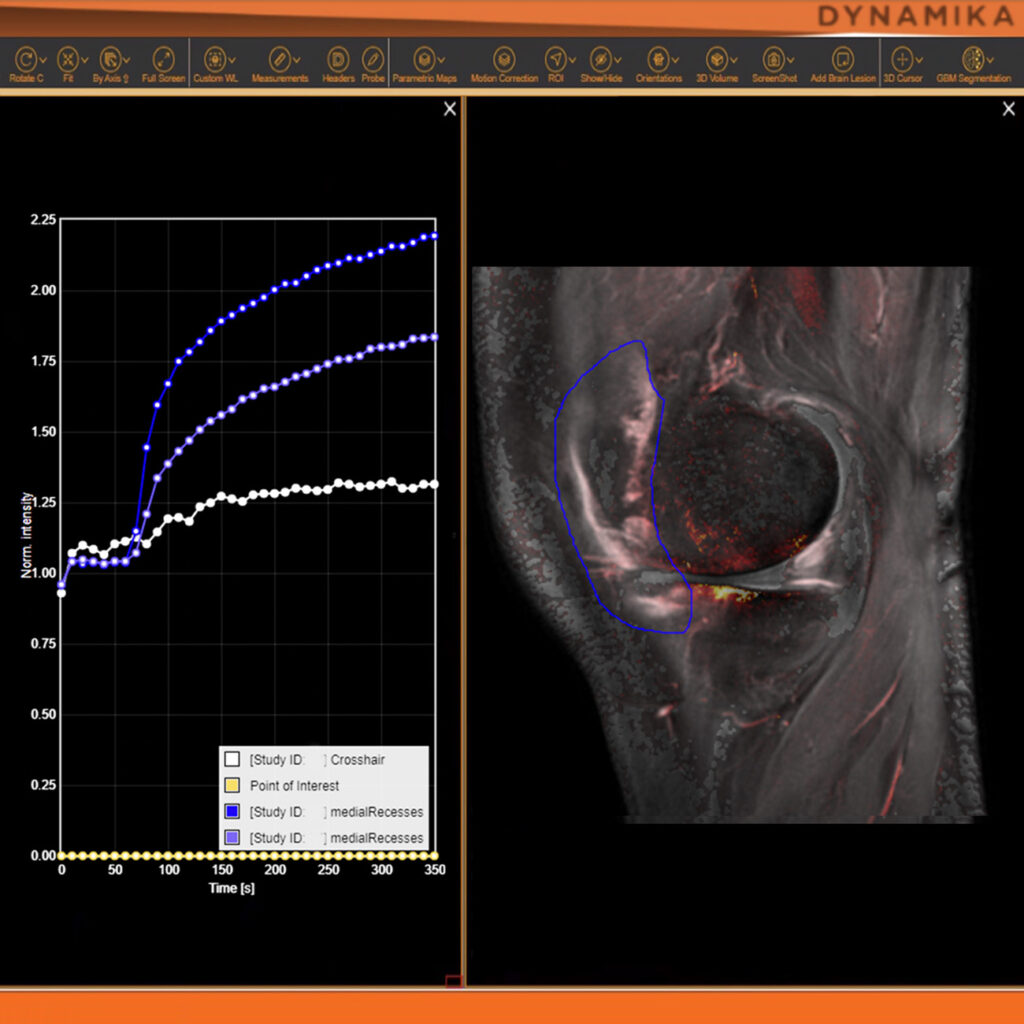Select the Probe tool

click(372, 59)
